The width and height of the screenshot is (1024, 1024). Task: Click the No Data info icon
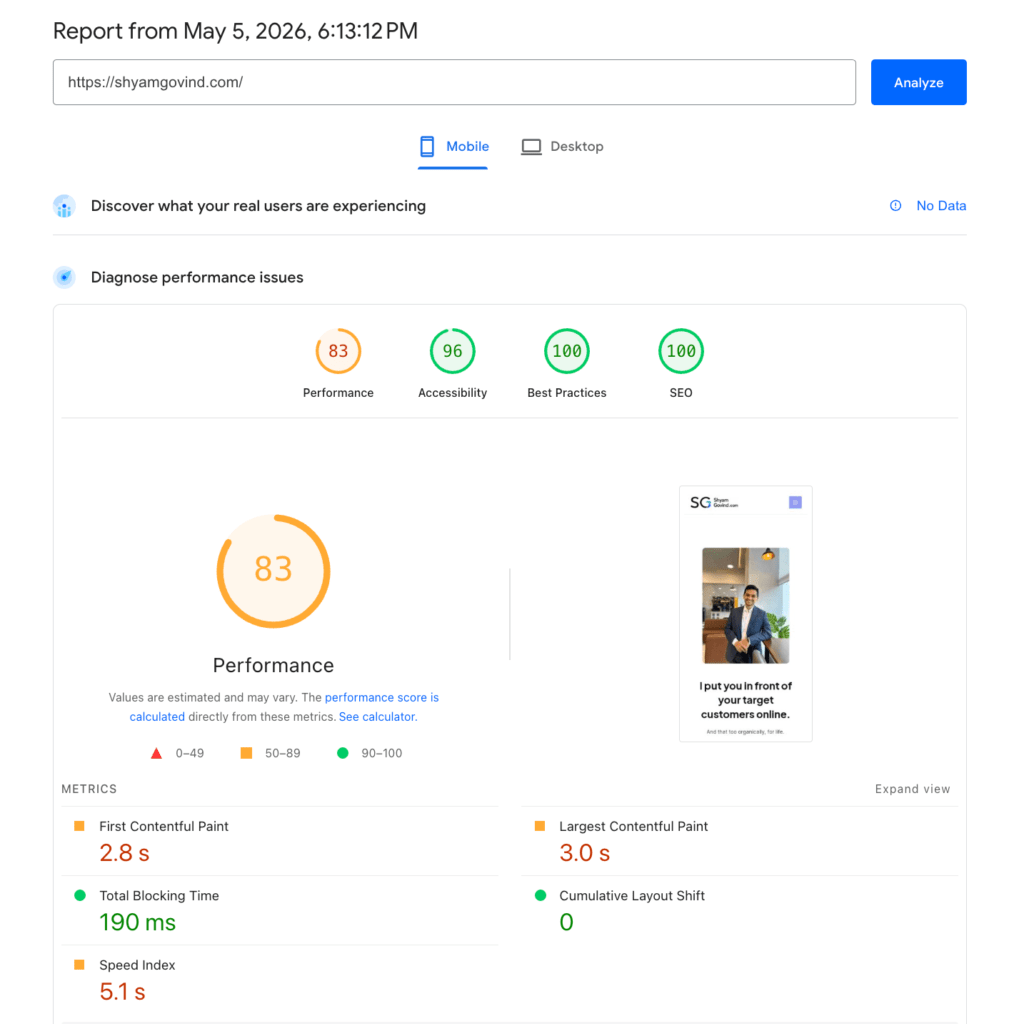895,206
